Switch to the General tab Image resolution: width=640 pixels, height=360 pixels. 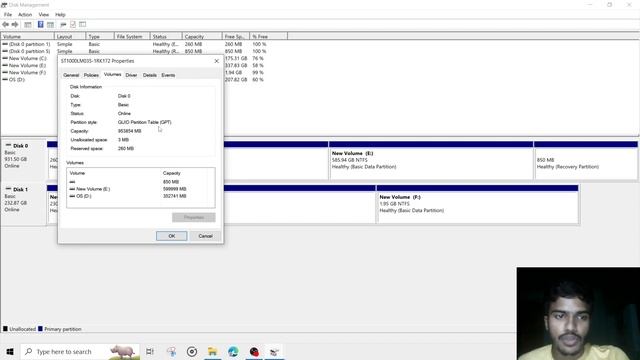pyautogui.click(x=71, y=76)
